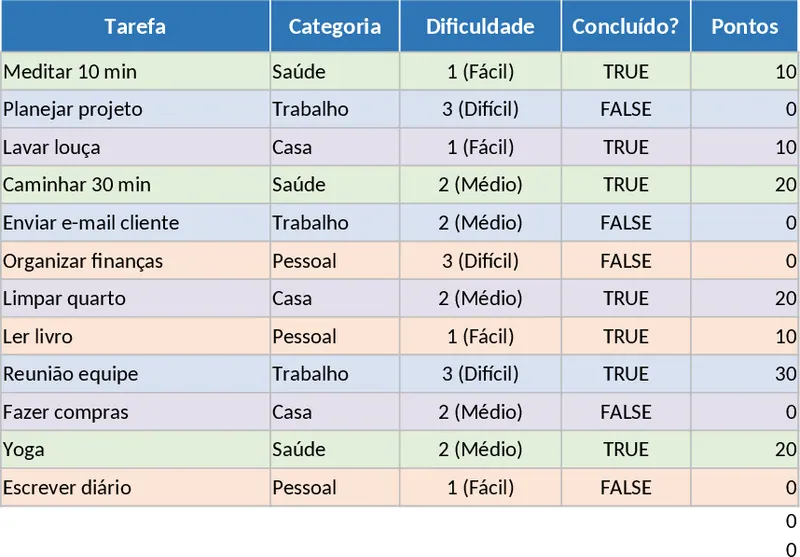Click the Ler livro cell
800x557 pixels.
click(x=135, y=336)
